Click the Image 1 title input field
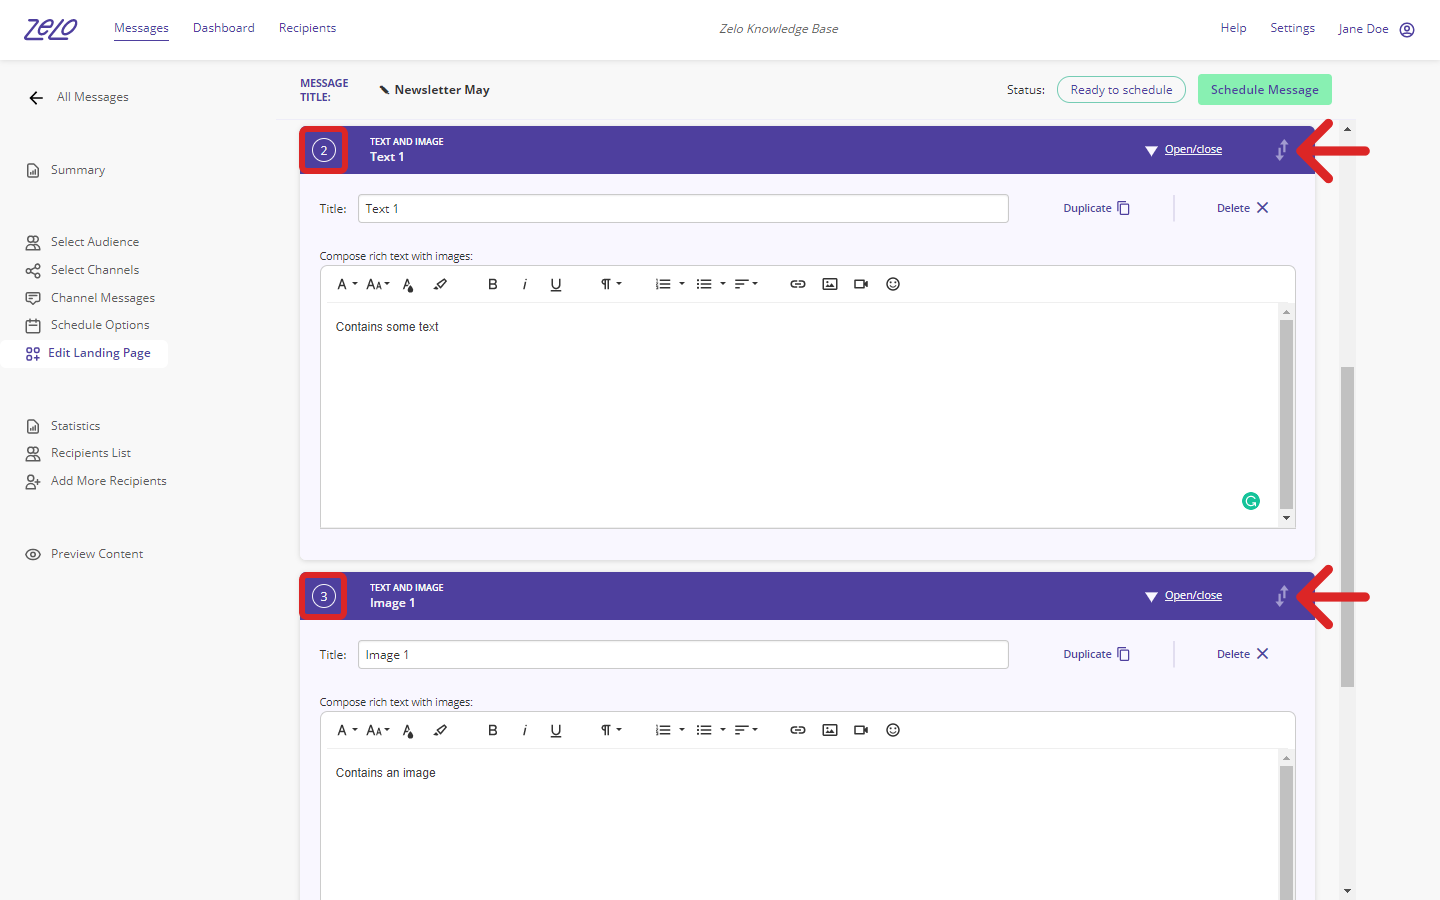This screenshot has width=1440, height=900. coord(683,655)
